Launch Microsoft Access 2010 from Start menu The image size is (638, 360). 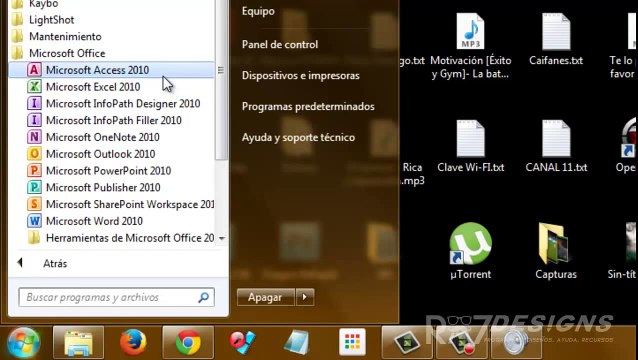pyautogui.click(x=111, y=70)
